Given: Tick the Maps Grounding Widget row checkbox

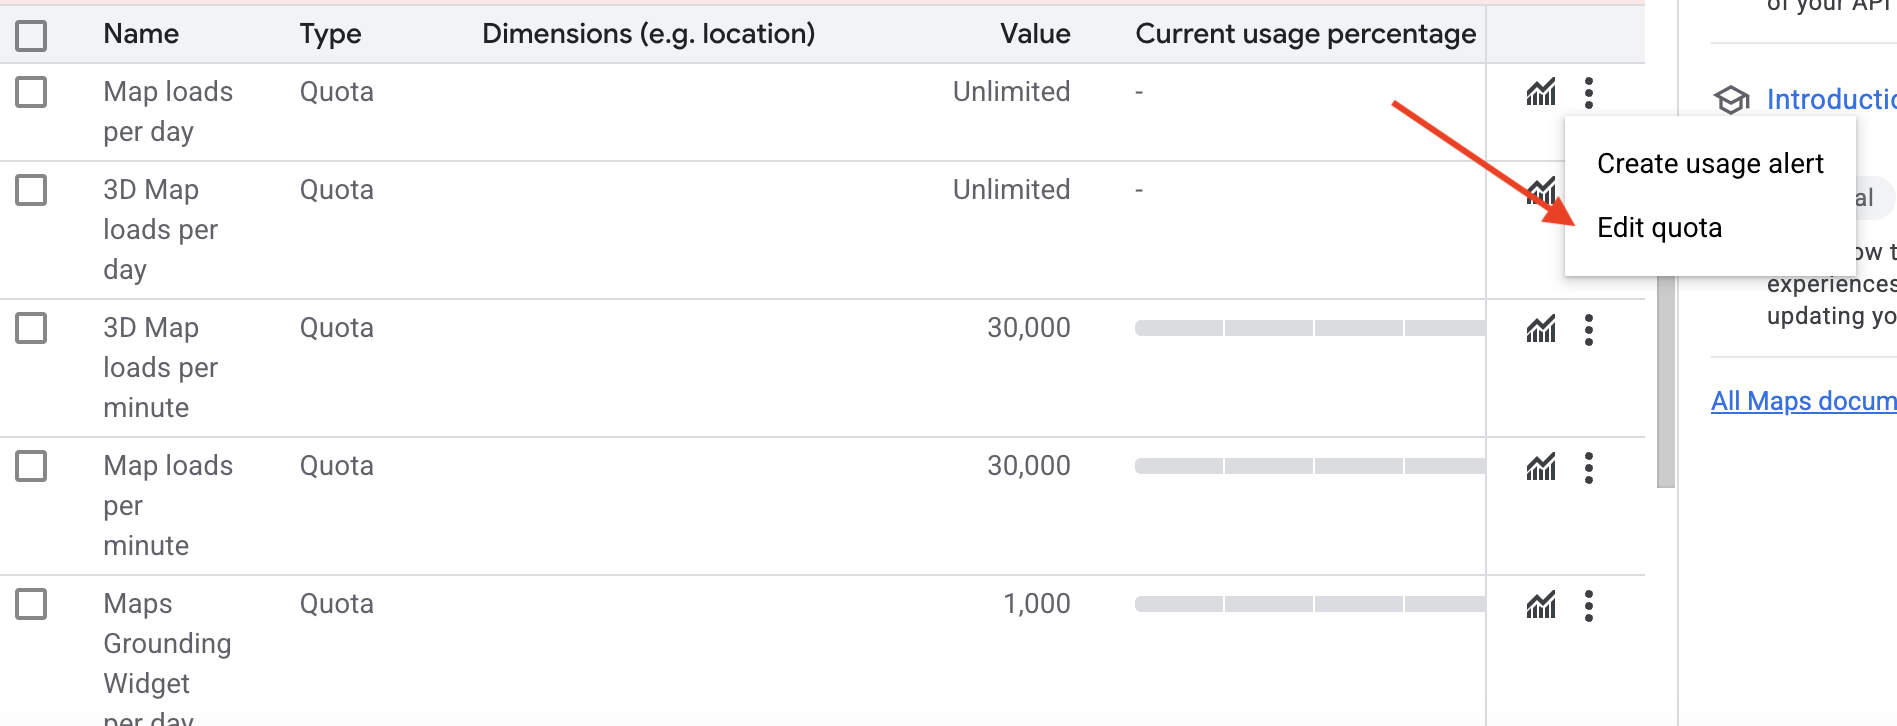Looking at the screenshot, I should (x=31, y=604).
